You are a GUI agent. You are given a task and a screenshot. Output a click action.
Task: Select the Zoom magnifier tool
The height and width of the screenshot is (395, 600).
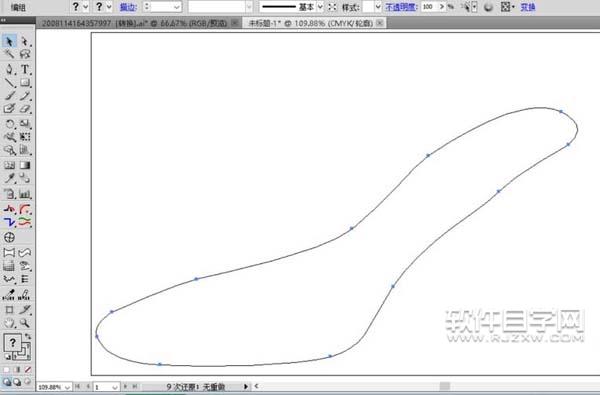[x=25, y=323]
